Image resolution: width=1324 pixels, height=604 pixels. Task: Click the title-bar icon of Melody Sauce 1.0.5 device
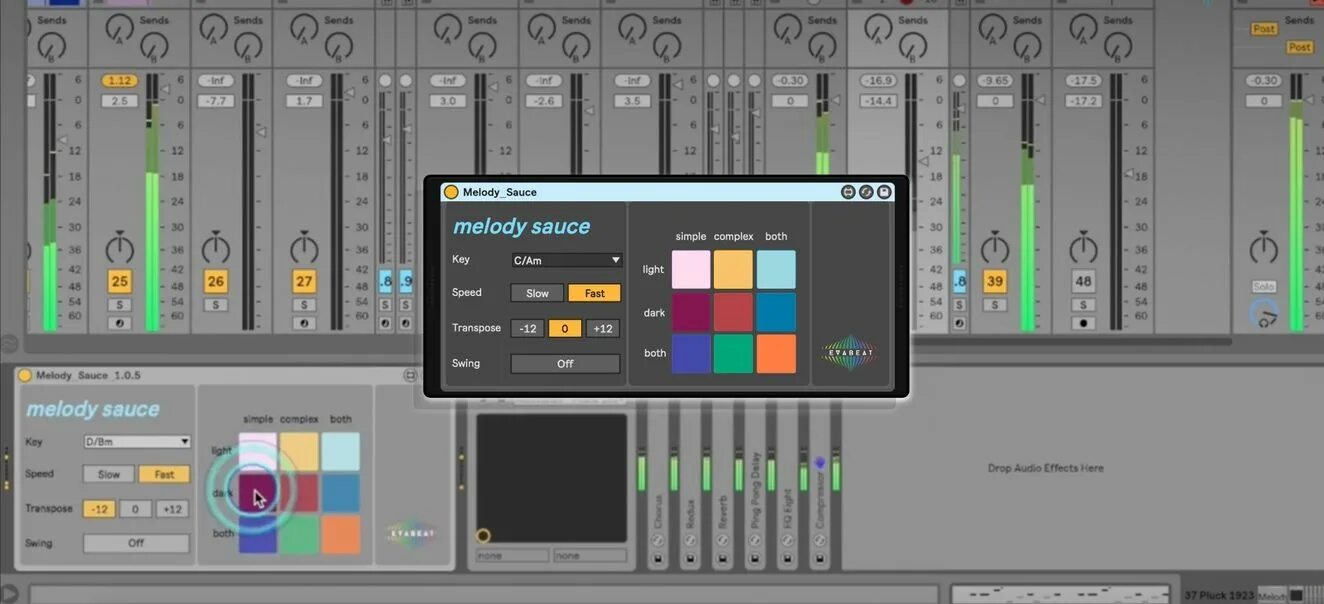point(410,375)
